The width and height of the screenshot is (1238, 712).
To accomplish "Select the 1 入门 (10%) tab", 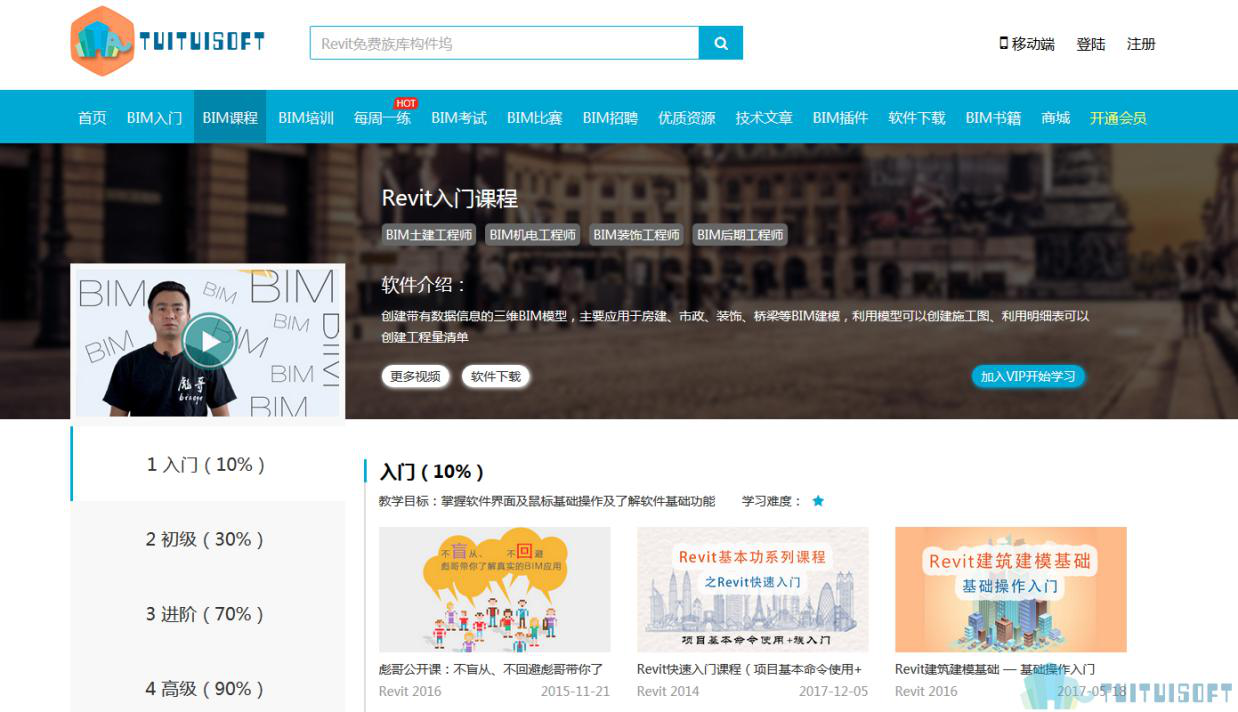I will point(208,464).
